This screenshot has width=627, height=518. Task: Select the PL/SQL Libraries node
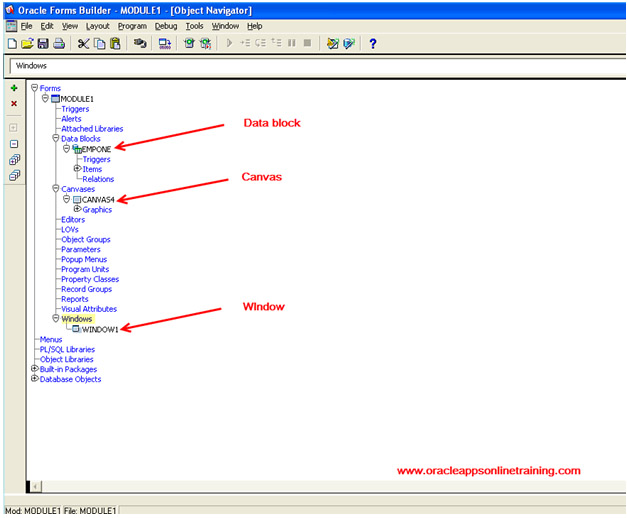click(x=67, y=349)
